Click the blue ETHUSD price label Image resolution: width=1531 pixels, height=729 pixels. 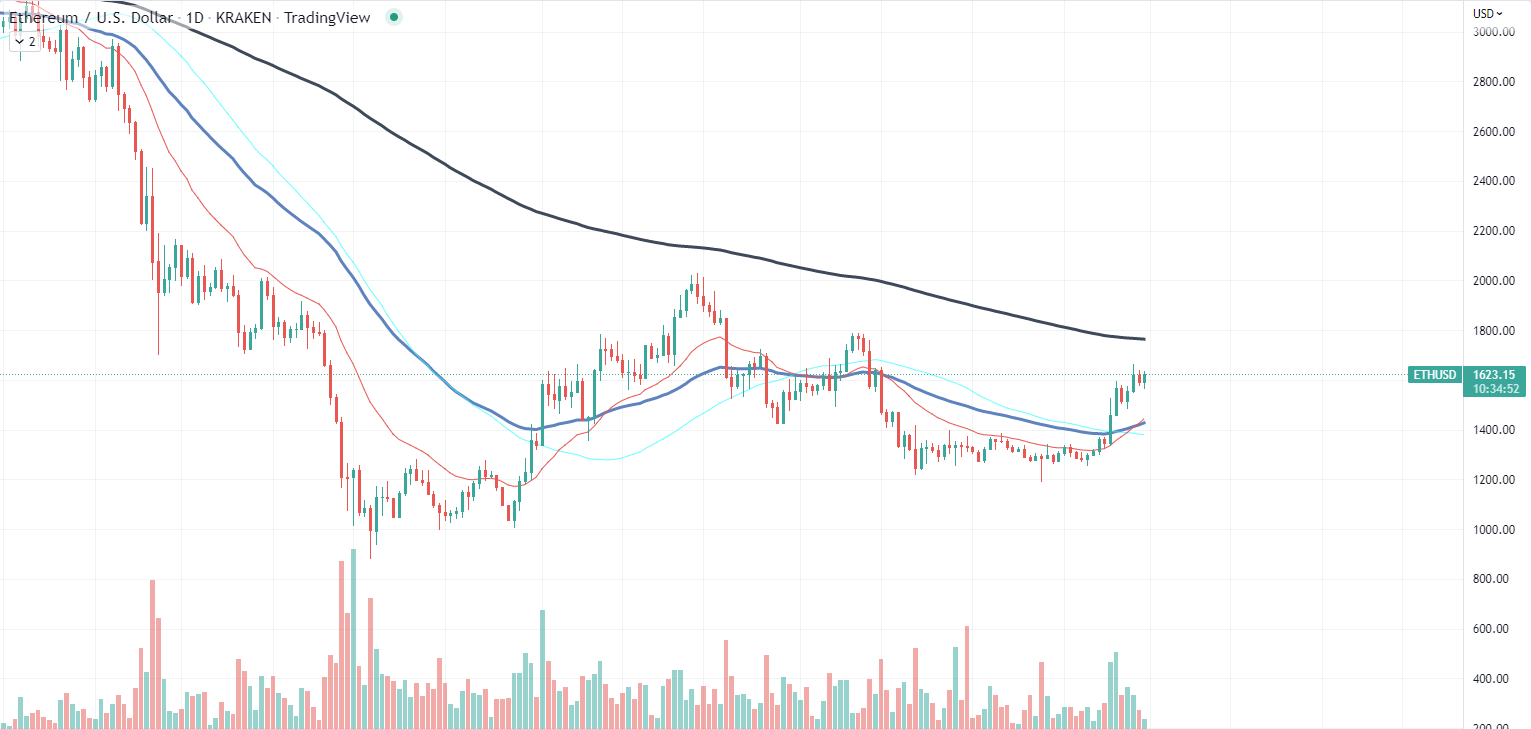point(1434,375)
